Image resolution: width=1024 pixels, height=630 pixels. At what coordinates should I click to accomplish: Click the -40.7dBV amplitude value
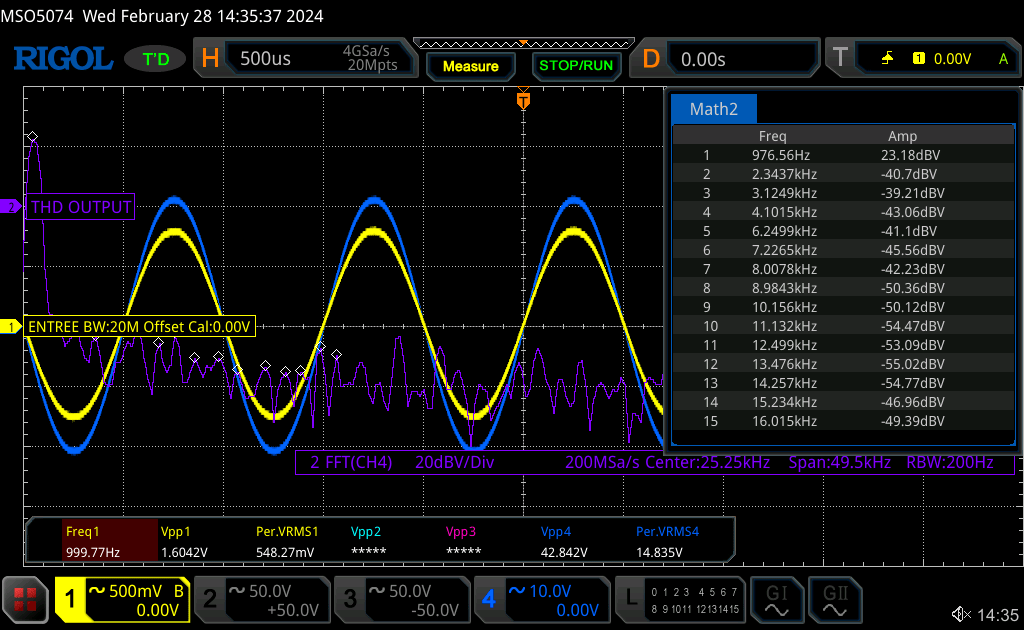click(x=908, y=174)
